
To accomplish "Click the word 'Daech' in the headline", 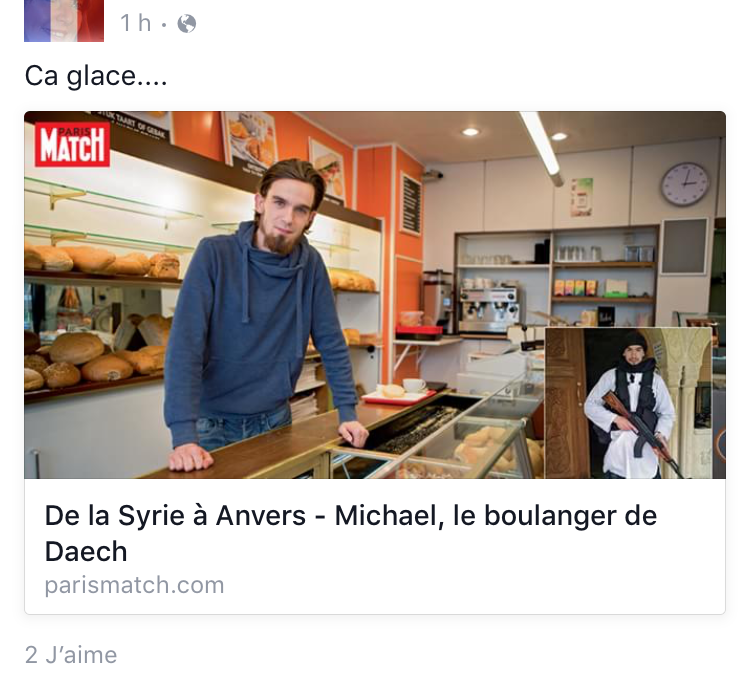I will click(x=86, y=551).
